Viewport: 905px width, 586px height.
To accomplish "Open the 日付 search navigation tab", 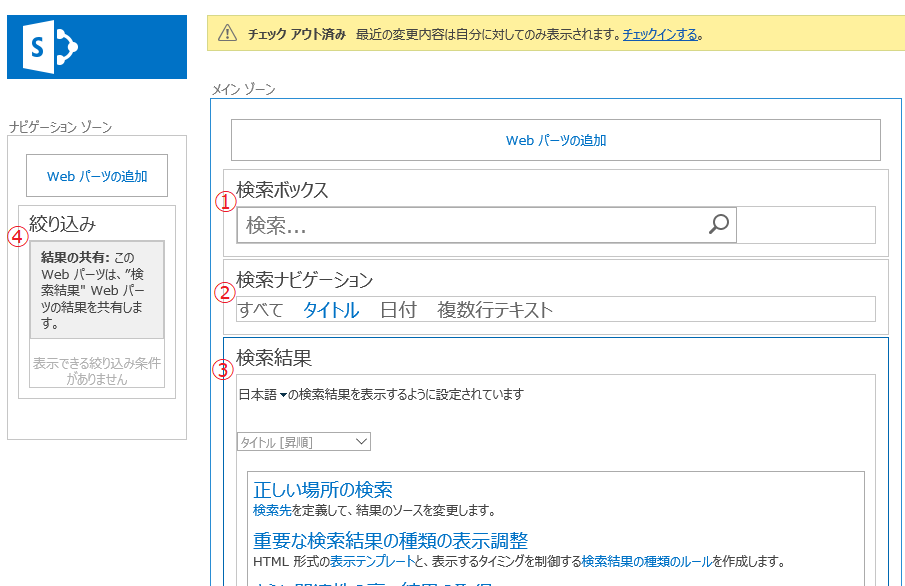I will [x=398, y=310].
